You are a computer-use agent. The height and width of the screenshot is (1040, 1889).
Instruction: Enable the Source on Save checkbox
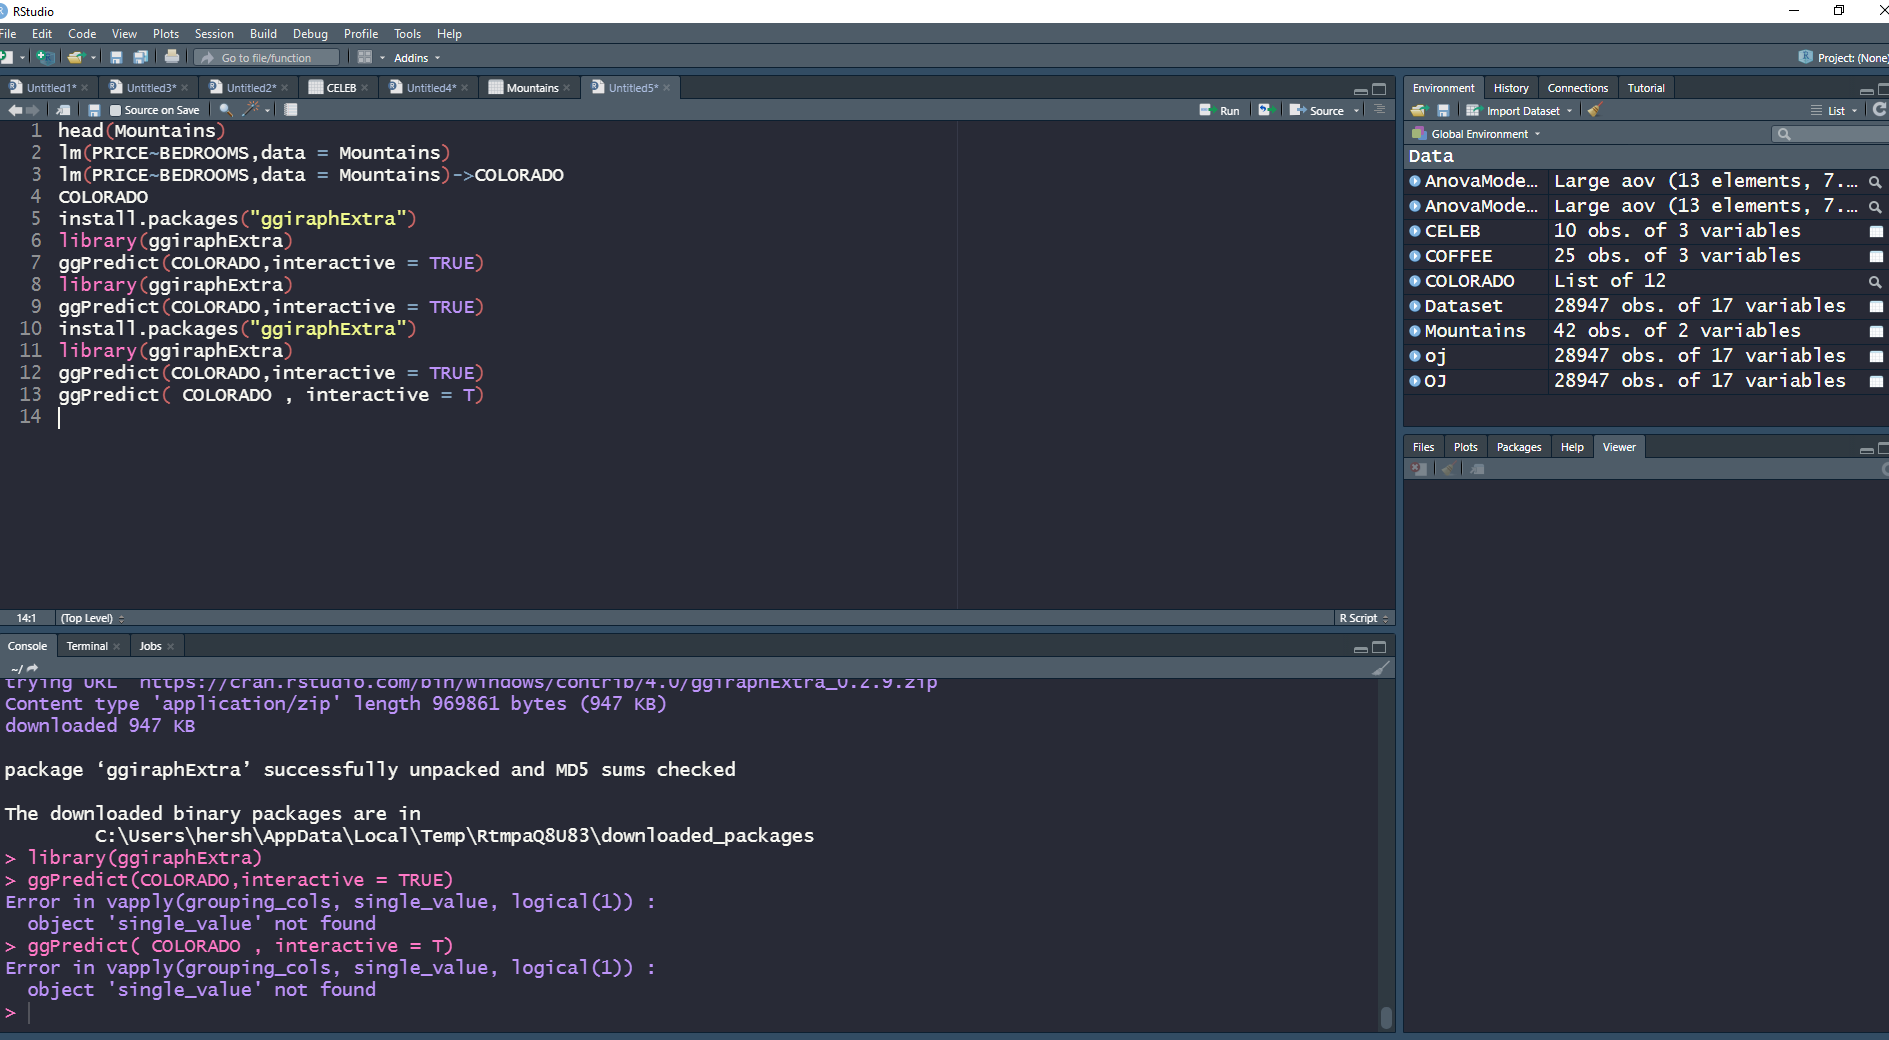[114, 109]
